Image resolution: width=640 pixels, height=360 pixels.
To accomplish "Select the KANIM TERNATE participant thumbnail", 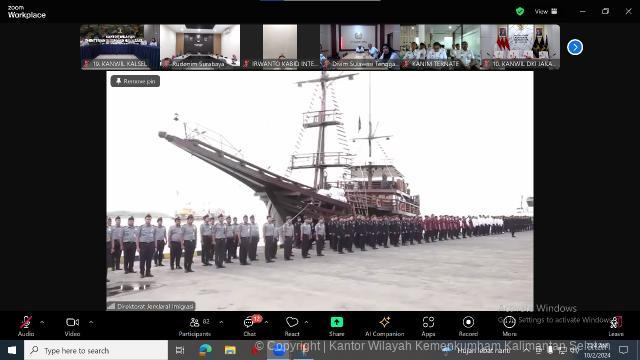I will [x=440, y=47].
